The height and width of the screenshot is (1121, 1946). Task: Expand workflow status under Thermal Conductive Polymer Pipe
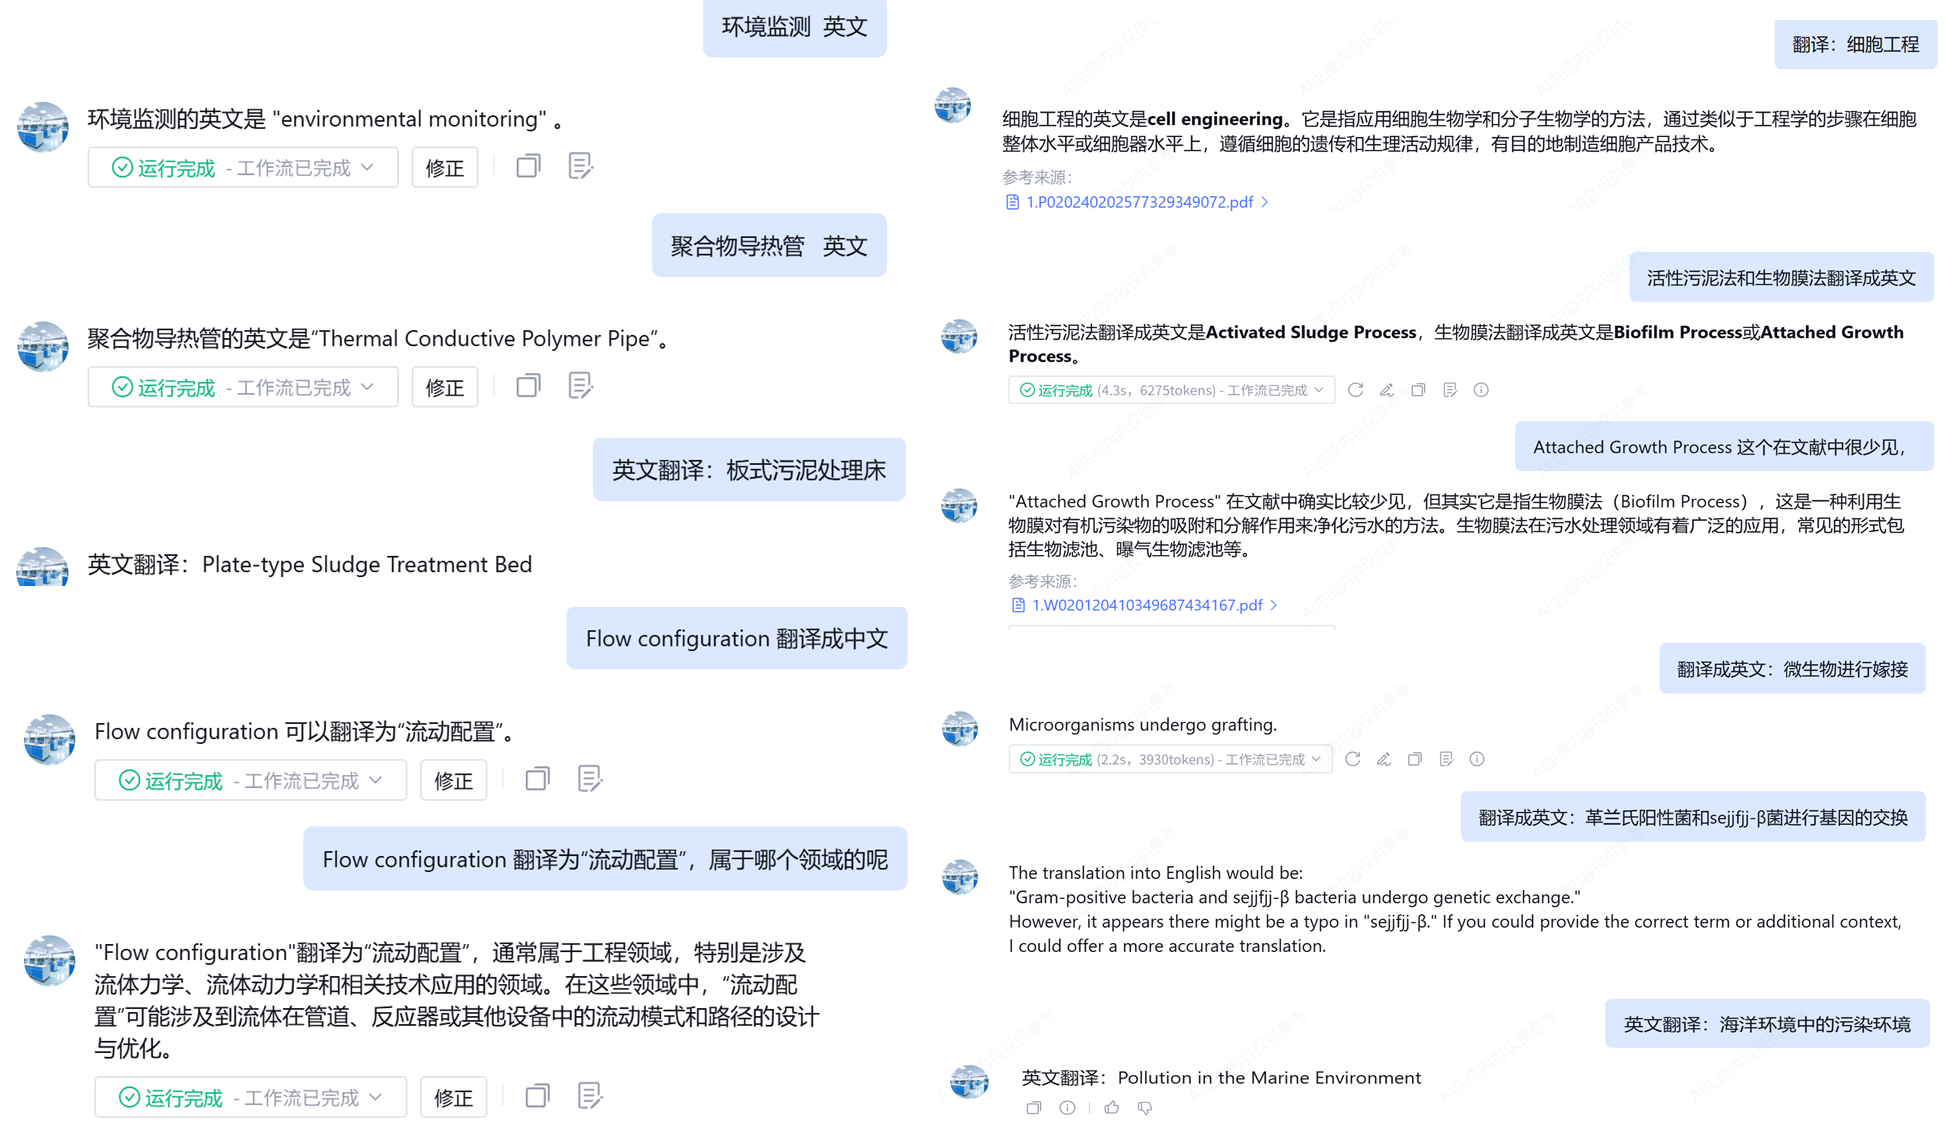pyautogui.click(x=243, y=387)
